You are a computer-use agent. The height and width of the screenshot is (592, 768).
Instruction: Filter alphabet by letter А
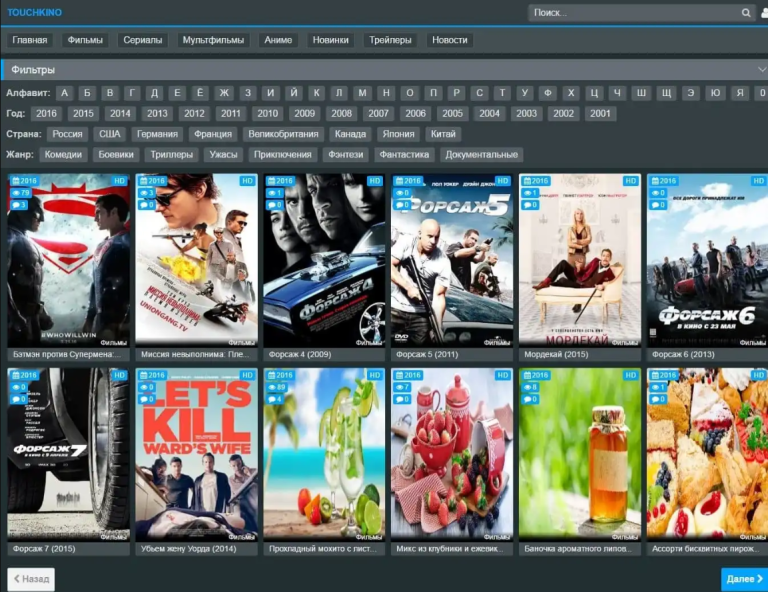coord(64,93)
